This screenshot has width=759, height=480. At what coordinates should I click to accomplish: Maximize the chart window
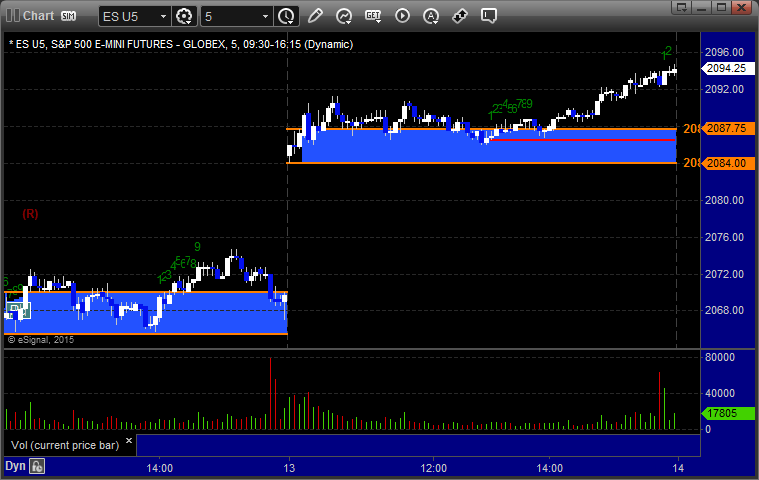click(721, 7)
